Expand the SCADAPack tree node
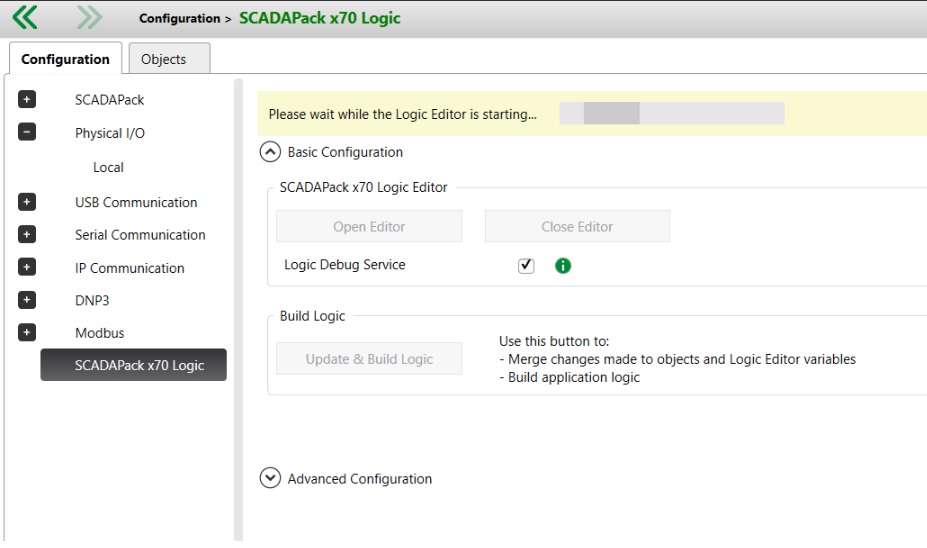 pyautogui.click(x=27, y=99)
